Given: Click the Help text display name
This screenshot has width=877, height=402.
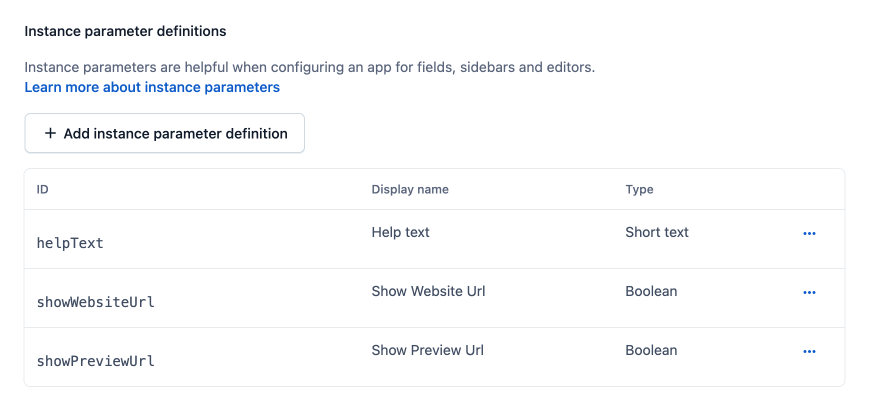Looking at the screenshot, I should tap(400, 232).
